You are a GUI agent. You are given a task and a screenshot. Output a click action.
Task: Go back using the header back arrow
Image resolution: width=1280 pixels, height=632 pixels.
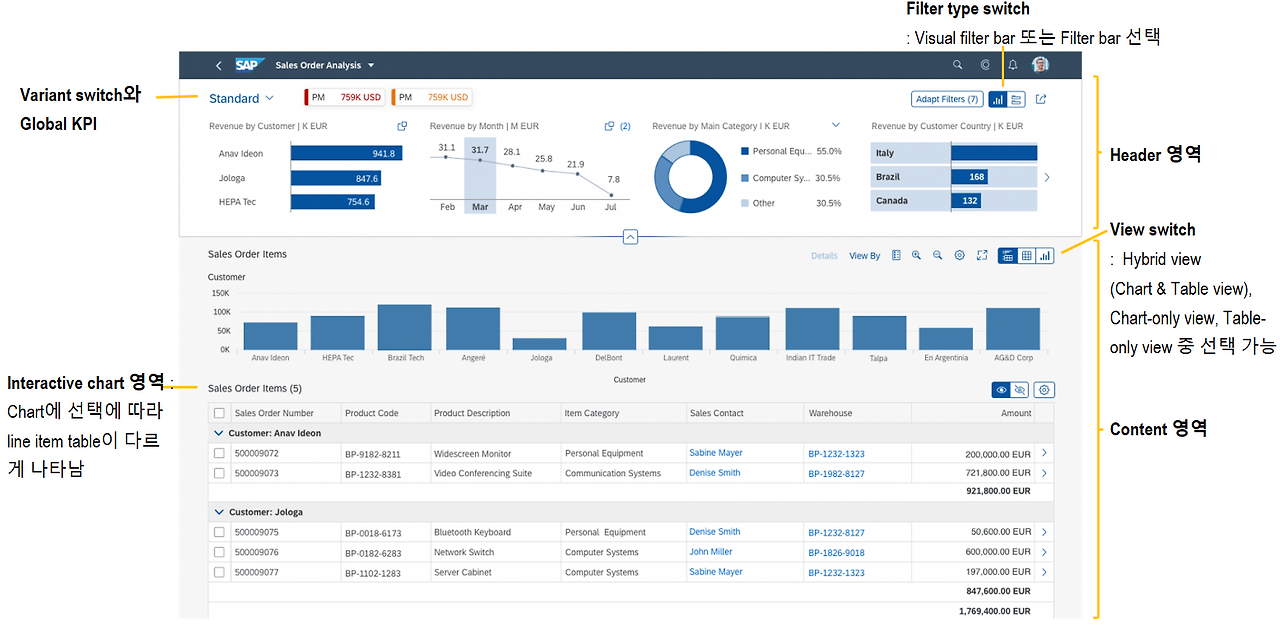click(219, 66)
